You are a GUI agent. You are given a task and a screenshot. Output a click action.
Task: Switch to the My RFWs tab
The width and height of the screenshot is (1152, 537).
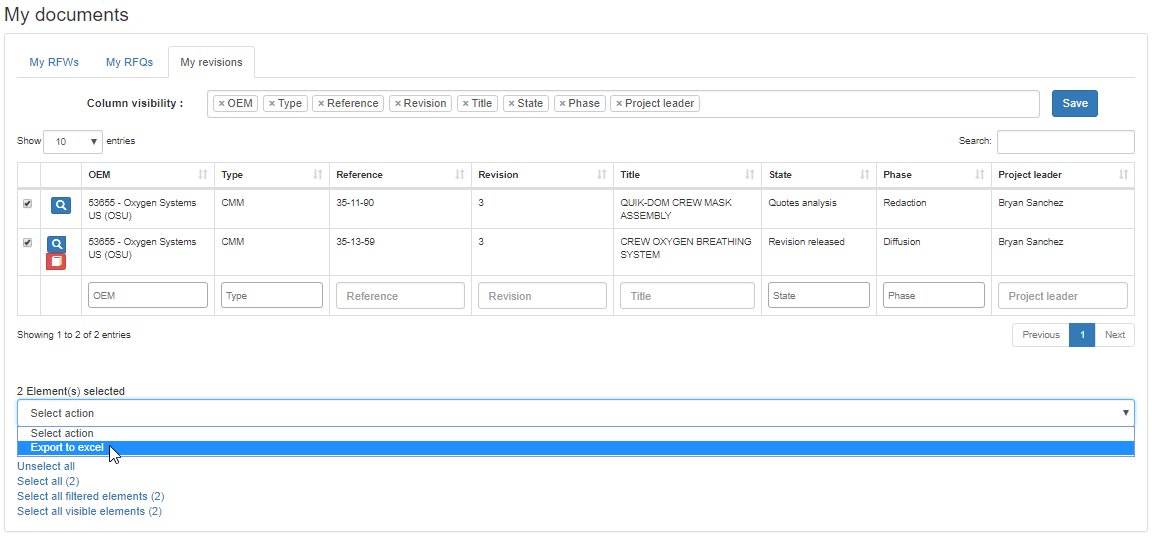[54, 62]
